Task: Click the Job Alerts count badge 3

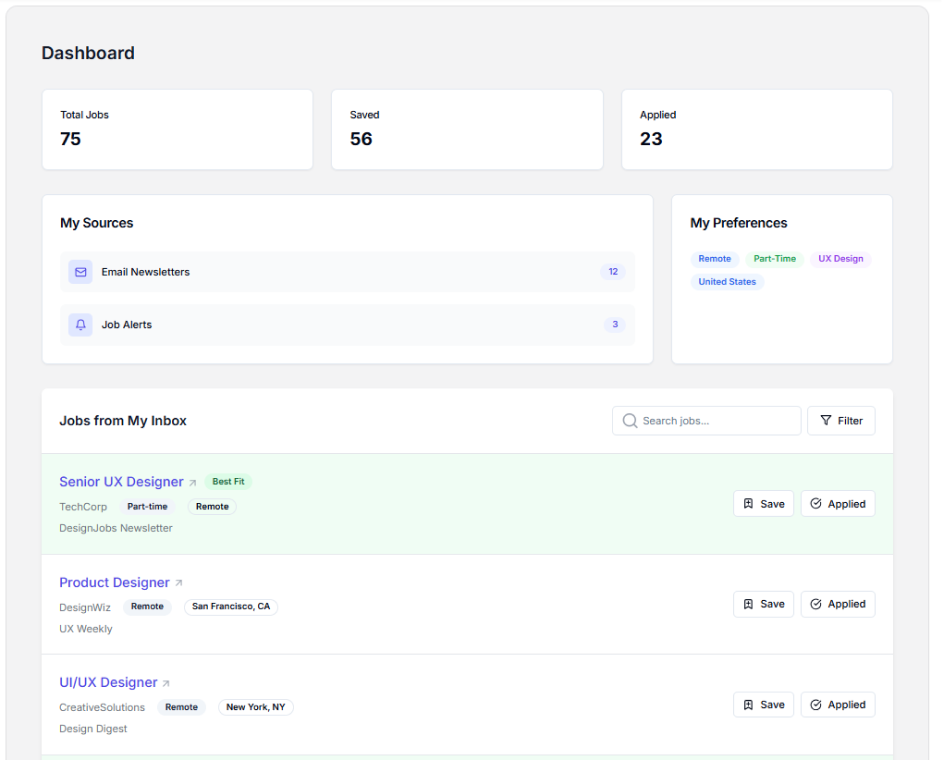Action: [x=615, y=324]
